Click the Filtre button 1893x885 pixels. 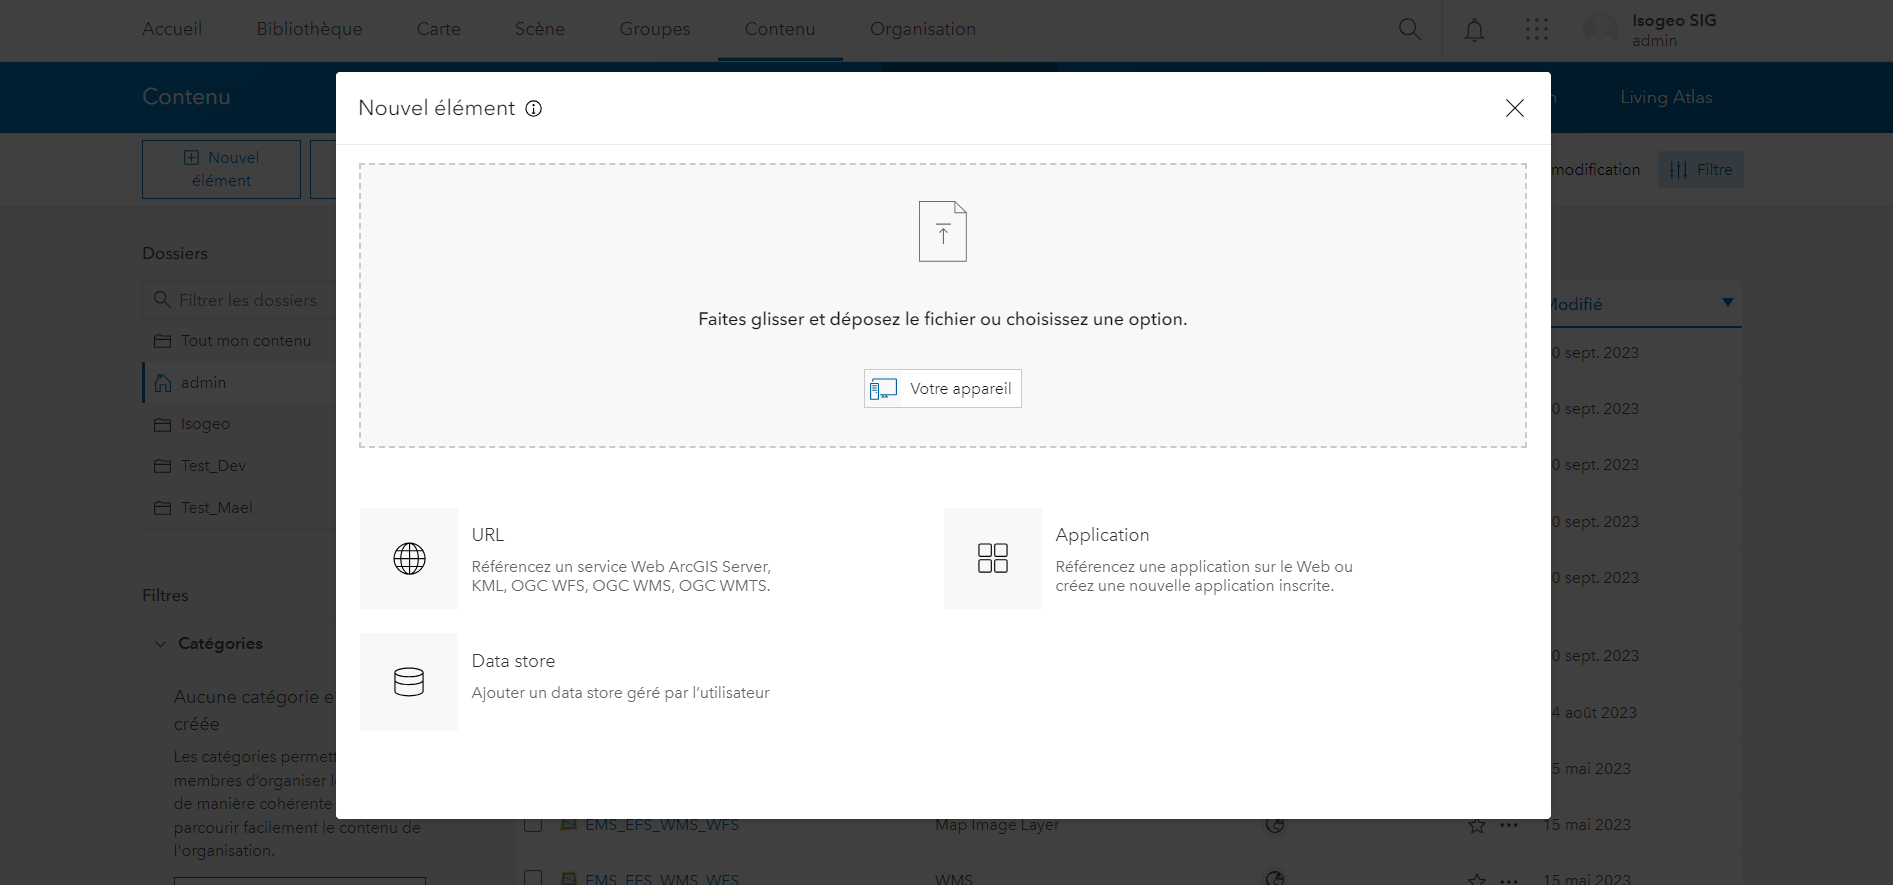(1700, 170)
